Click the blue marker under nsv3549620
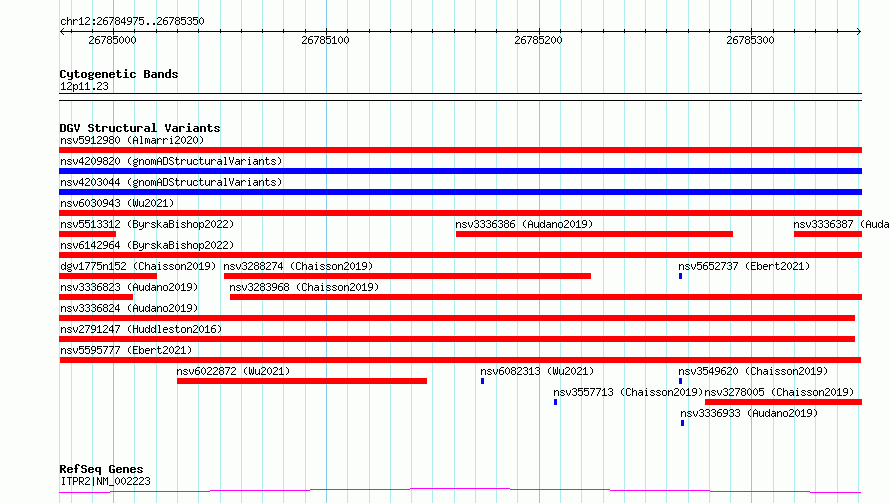Screen dimensions: 890x503 pos(681,381)
